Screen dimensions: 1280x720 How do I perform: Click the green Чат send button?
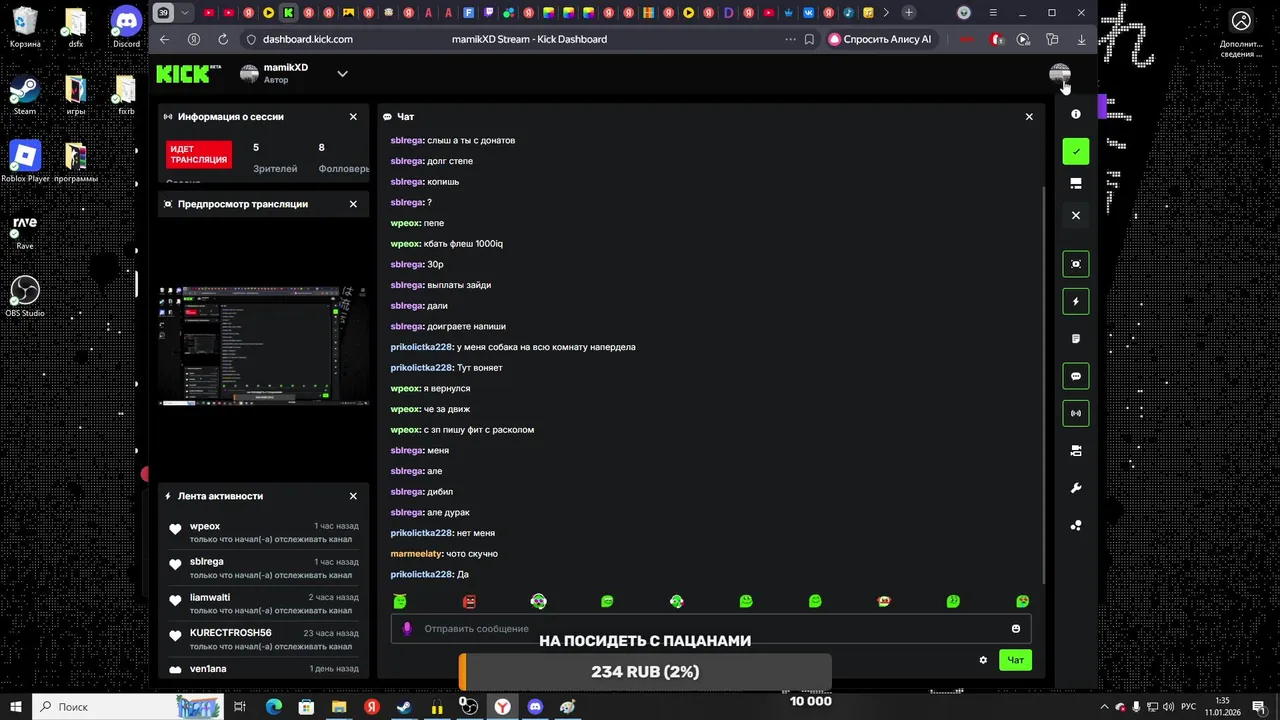pos(1016,660)
